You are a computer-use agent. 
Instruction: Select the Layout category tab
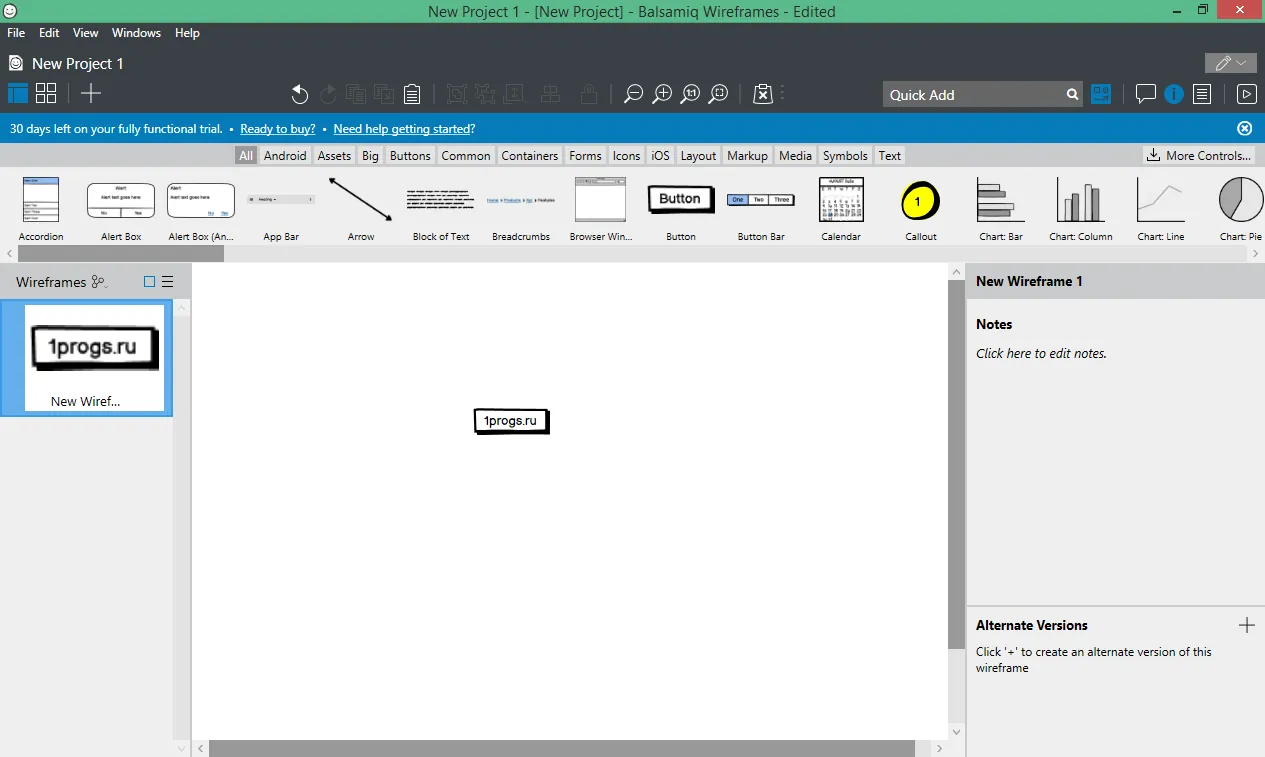[698, 155]
